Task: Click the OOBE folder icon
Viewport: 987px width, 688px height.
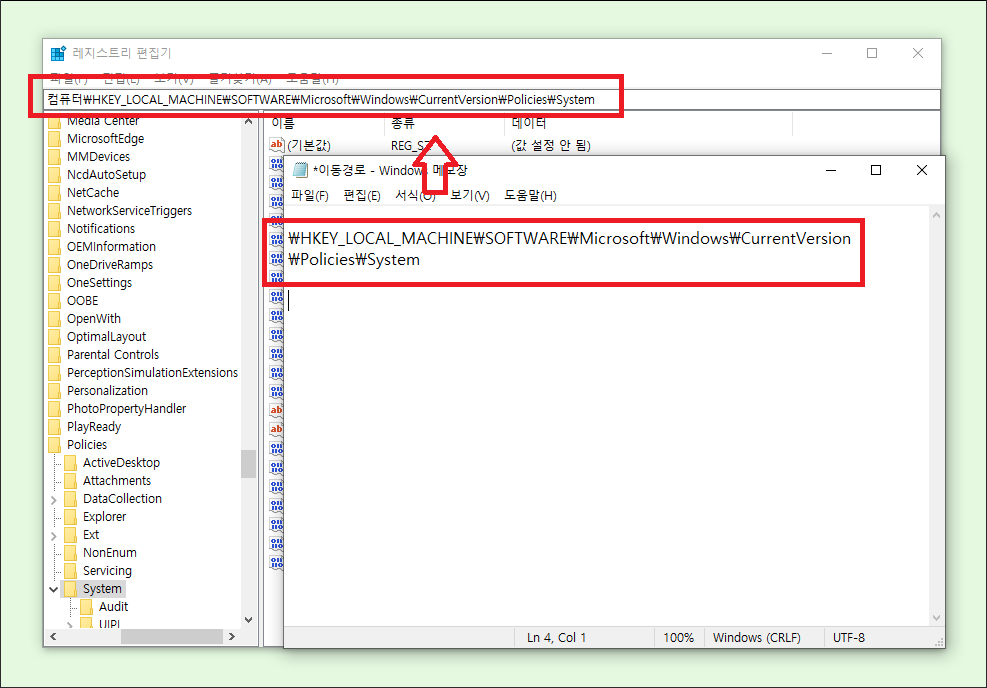Action: (x=55, y=301)
